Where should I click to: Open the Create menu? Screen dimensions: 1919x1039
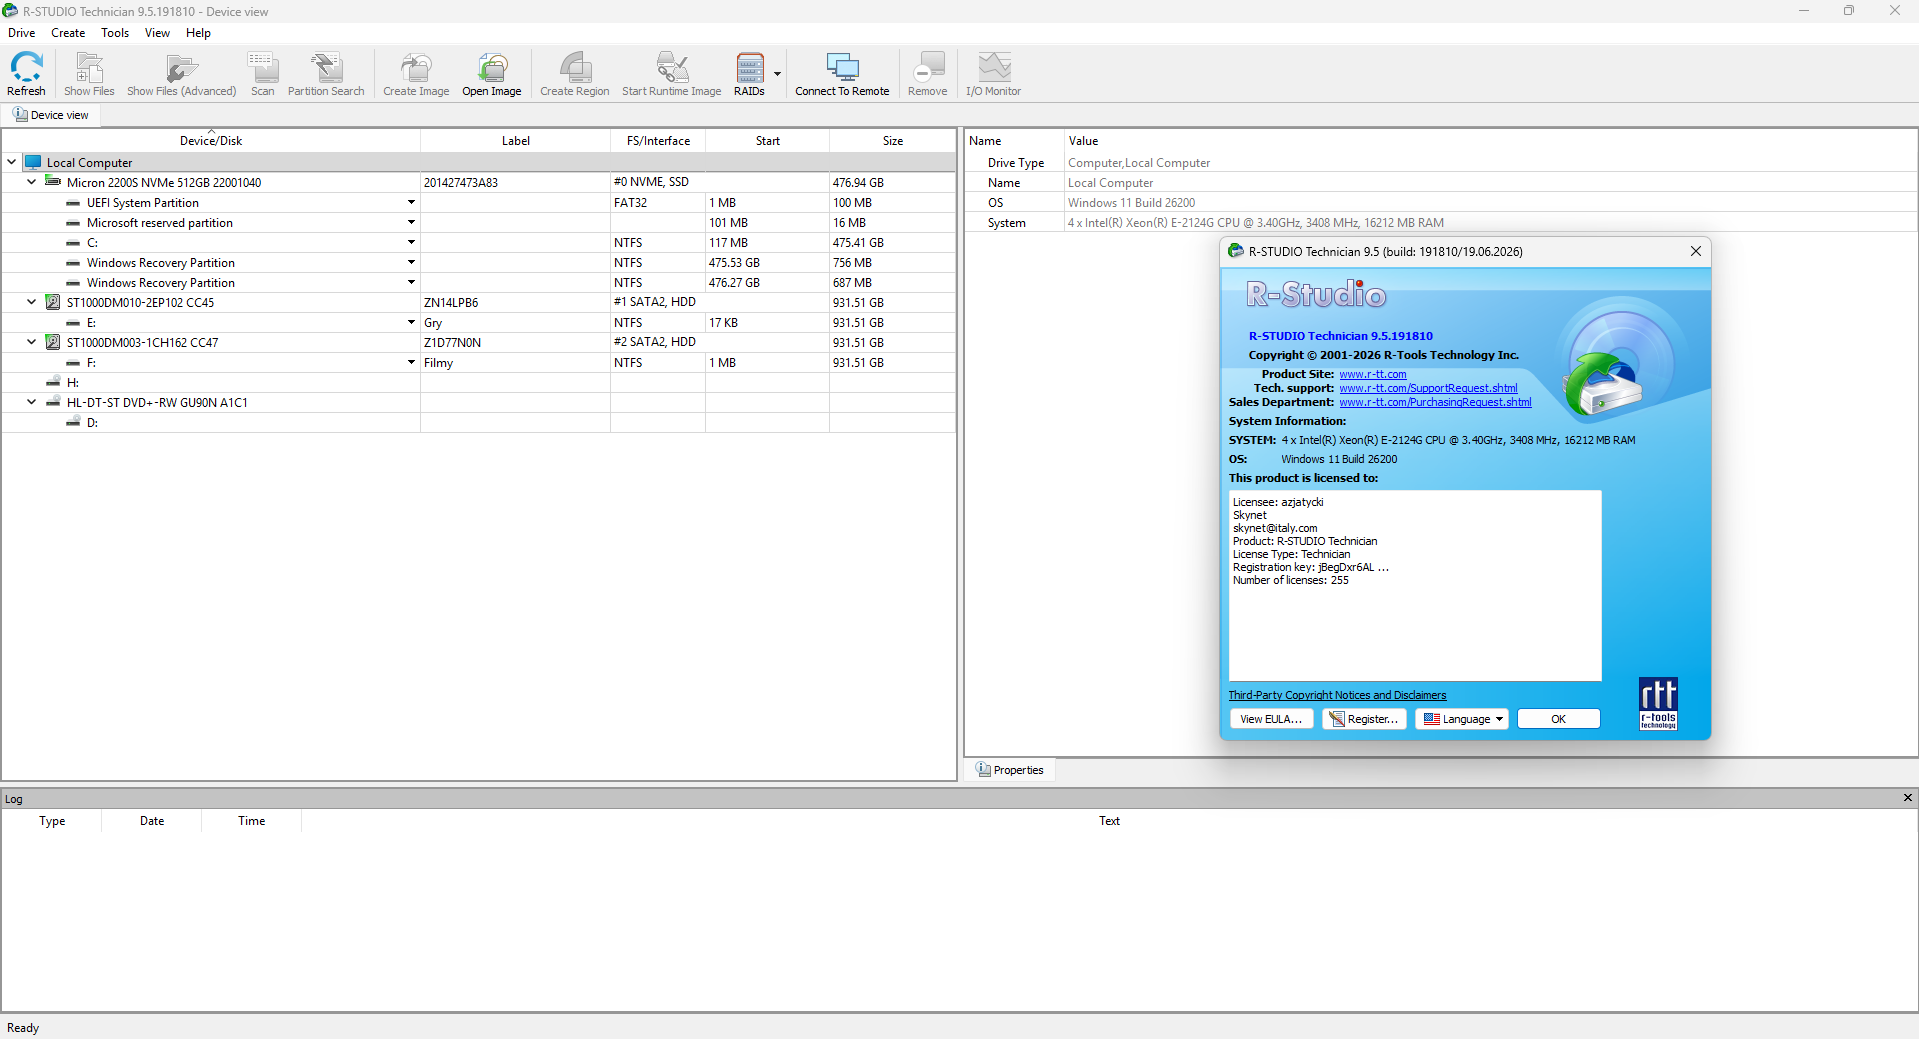click(x=68, y=33)
